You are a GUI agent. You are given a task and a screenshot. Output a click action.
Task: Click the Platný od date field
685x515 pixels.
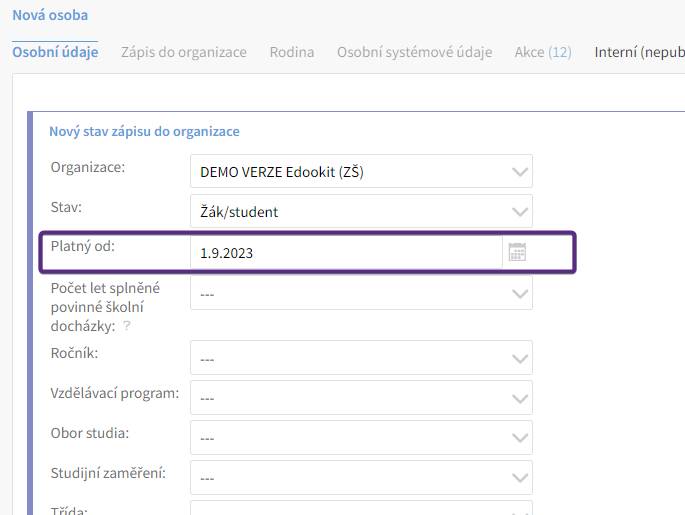coord(346,253)
